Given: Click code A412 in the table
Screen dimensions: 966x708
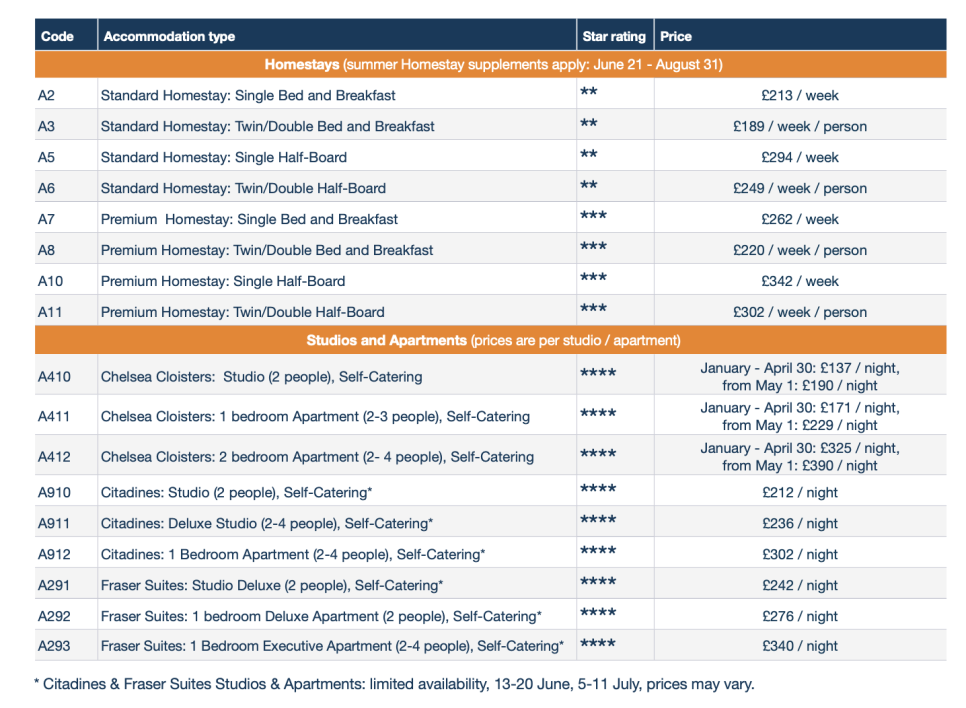Looking at the screenshot, I should click(54, 457).
